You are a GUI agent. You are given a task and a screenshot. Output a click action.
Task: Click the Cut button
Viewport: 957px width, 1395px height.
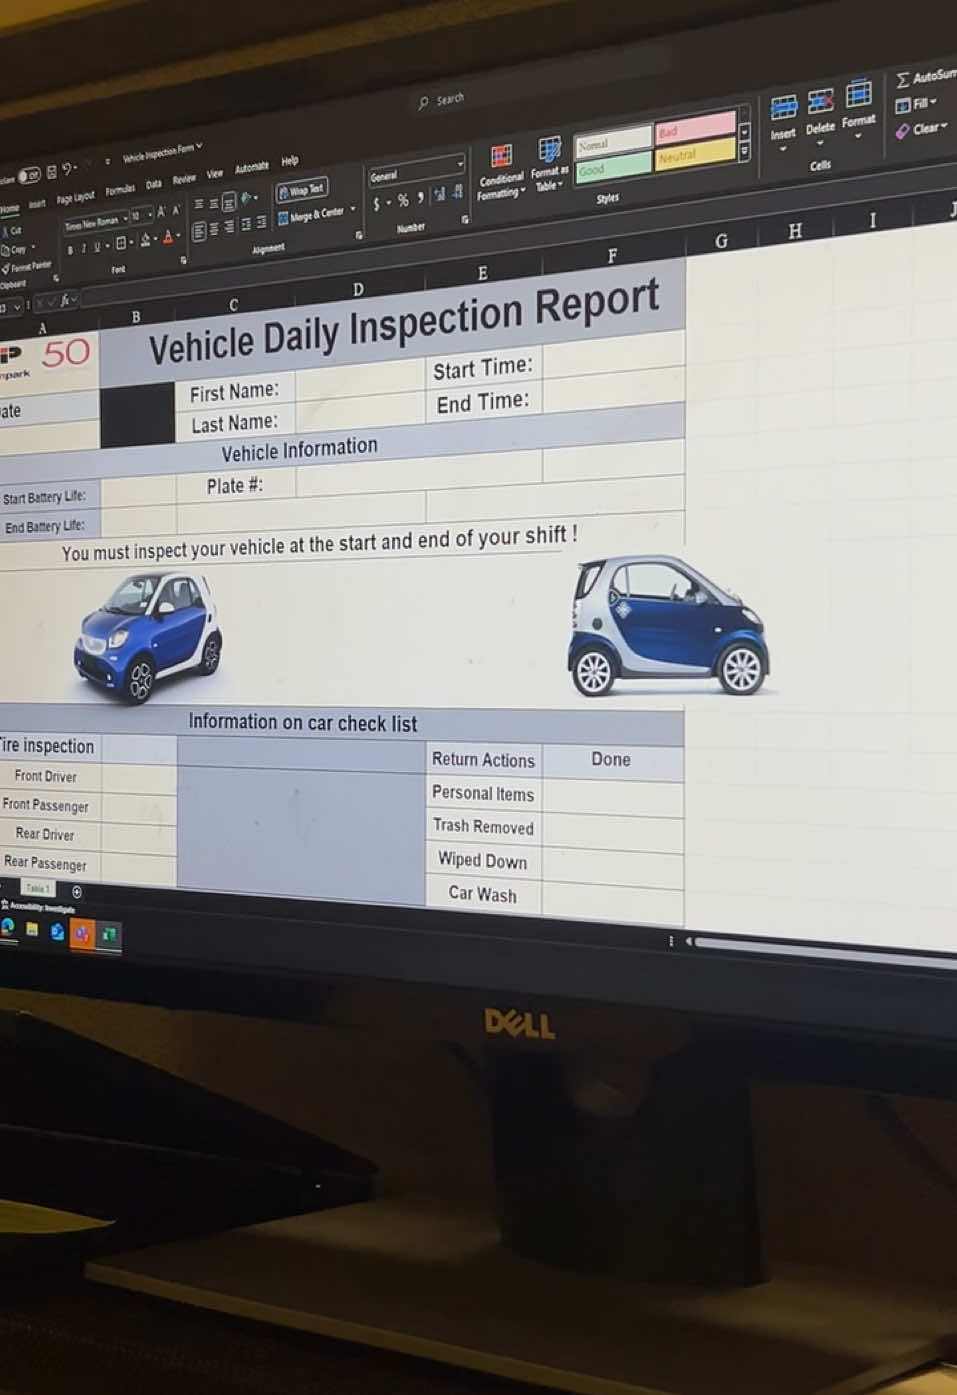point(14,232)
